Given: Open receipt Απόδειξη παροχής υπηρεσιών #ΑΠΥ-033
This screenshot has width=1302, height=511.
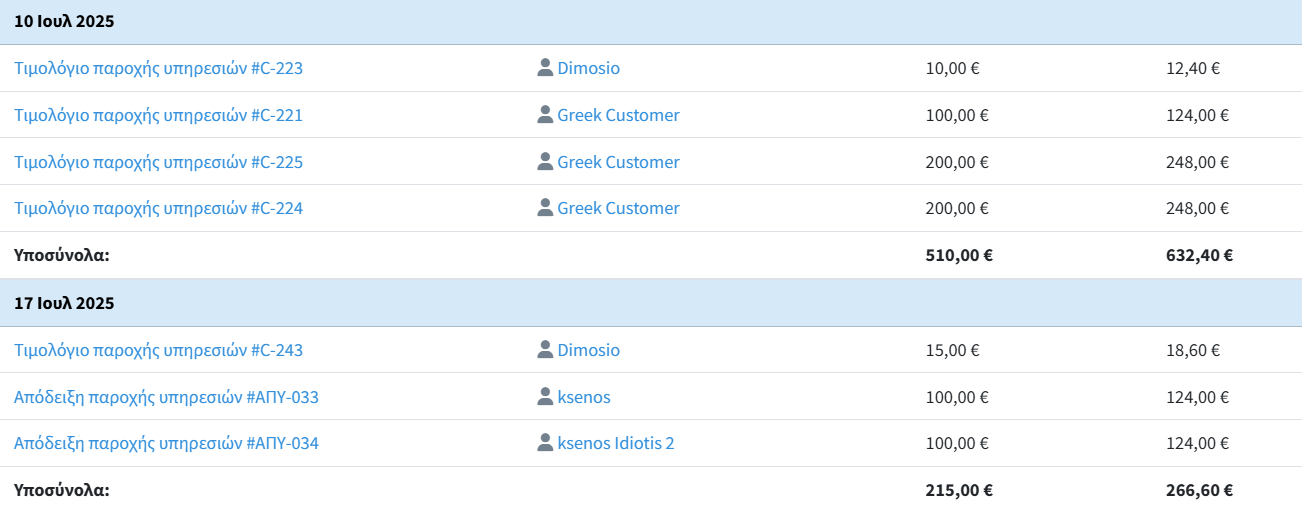Looking at the screenshot, I should 166,398.
